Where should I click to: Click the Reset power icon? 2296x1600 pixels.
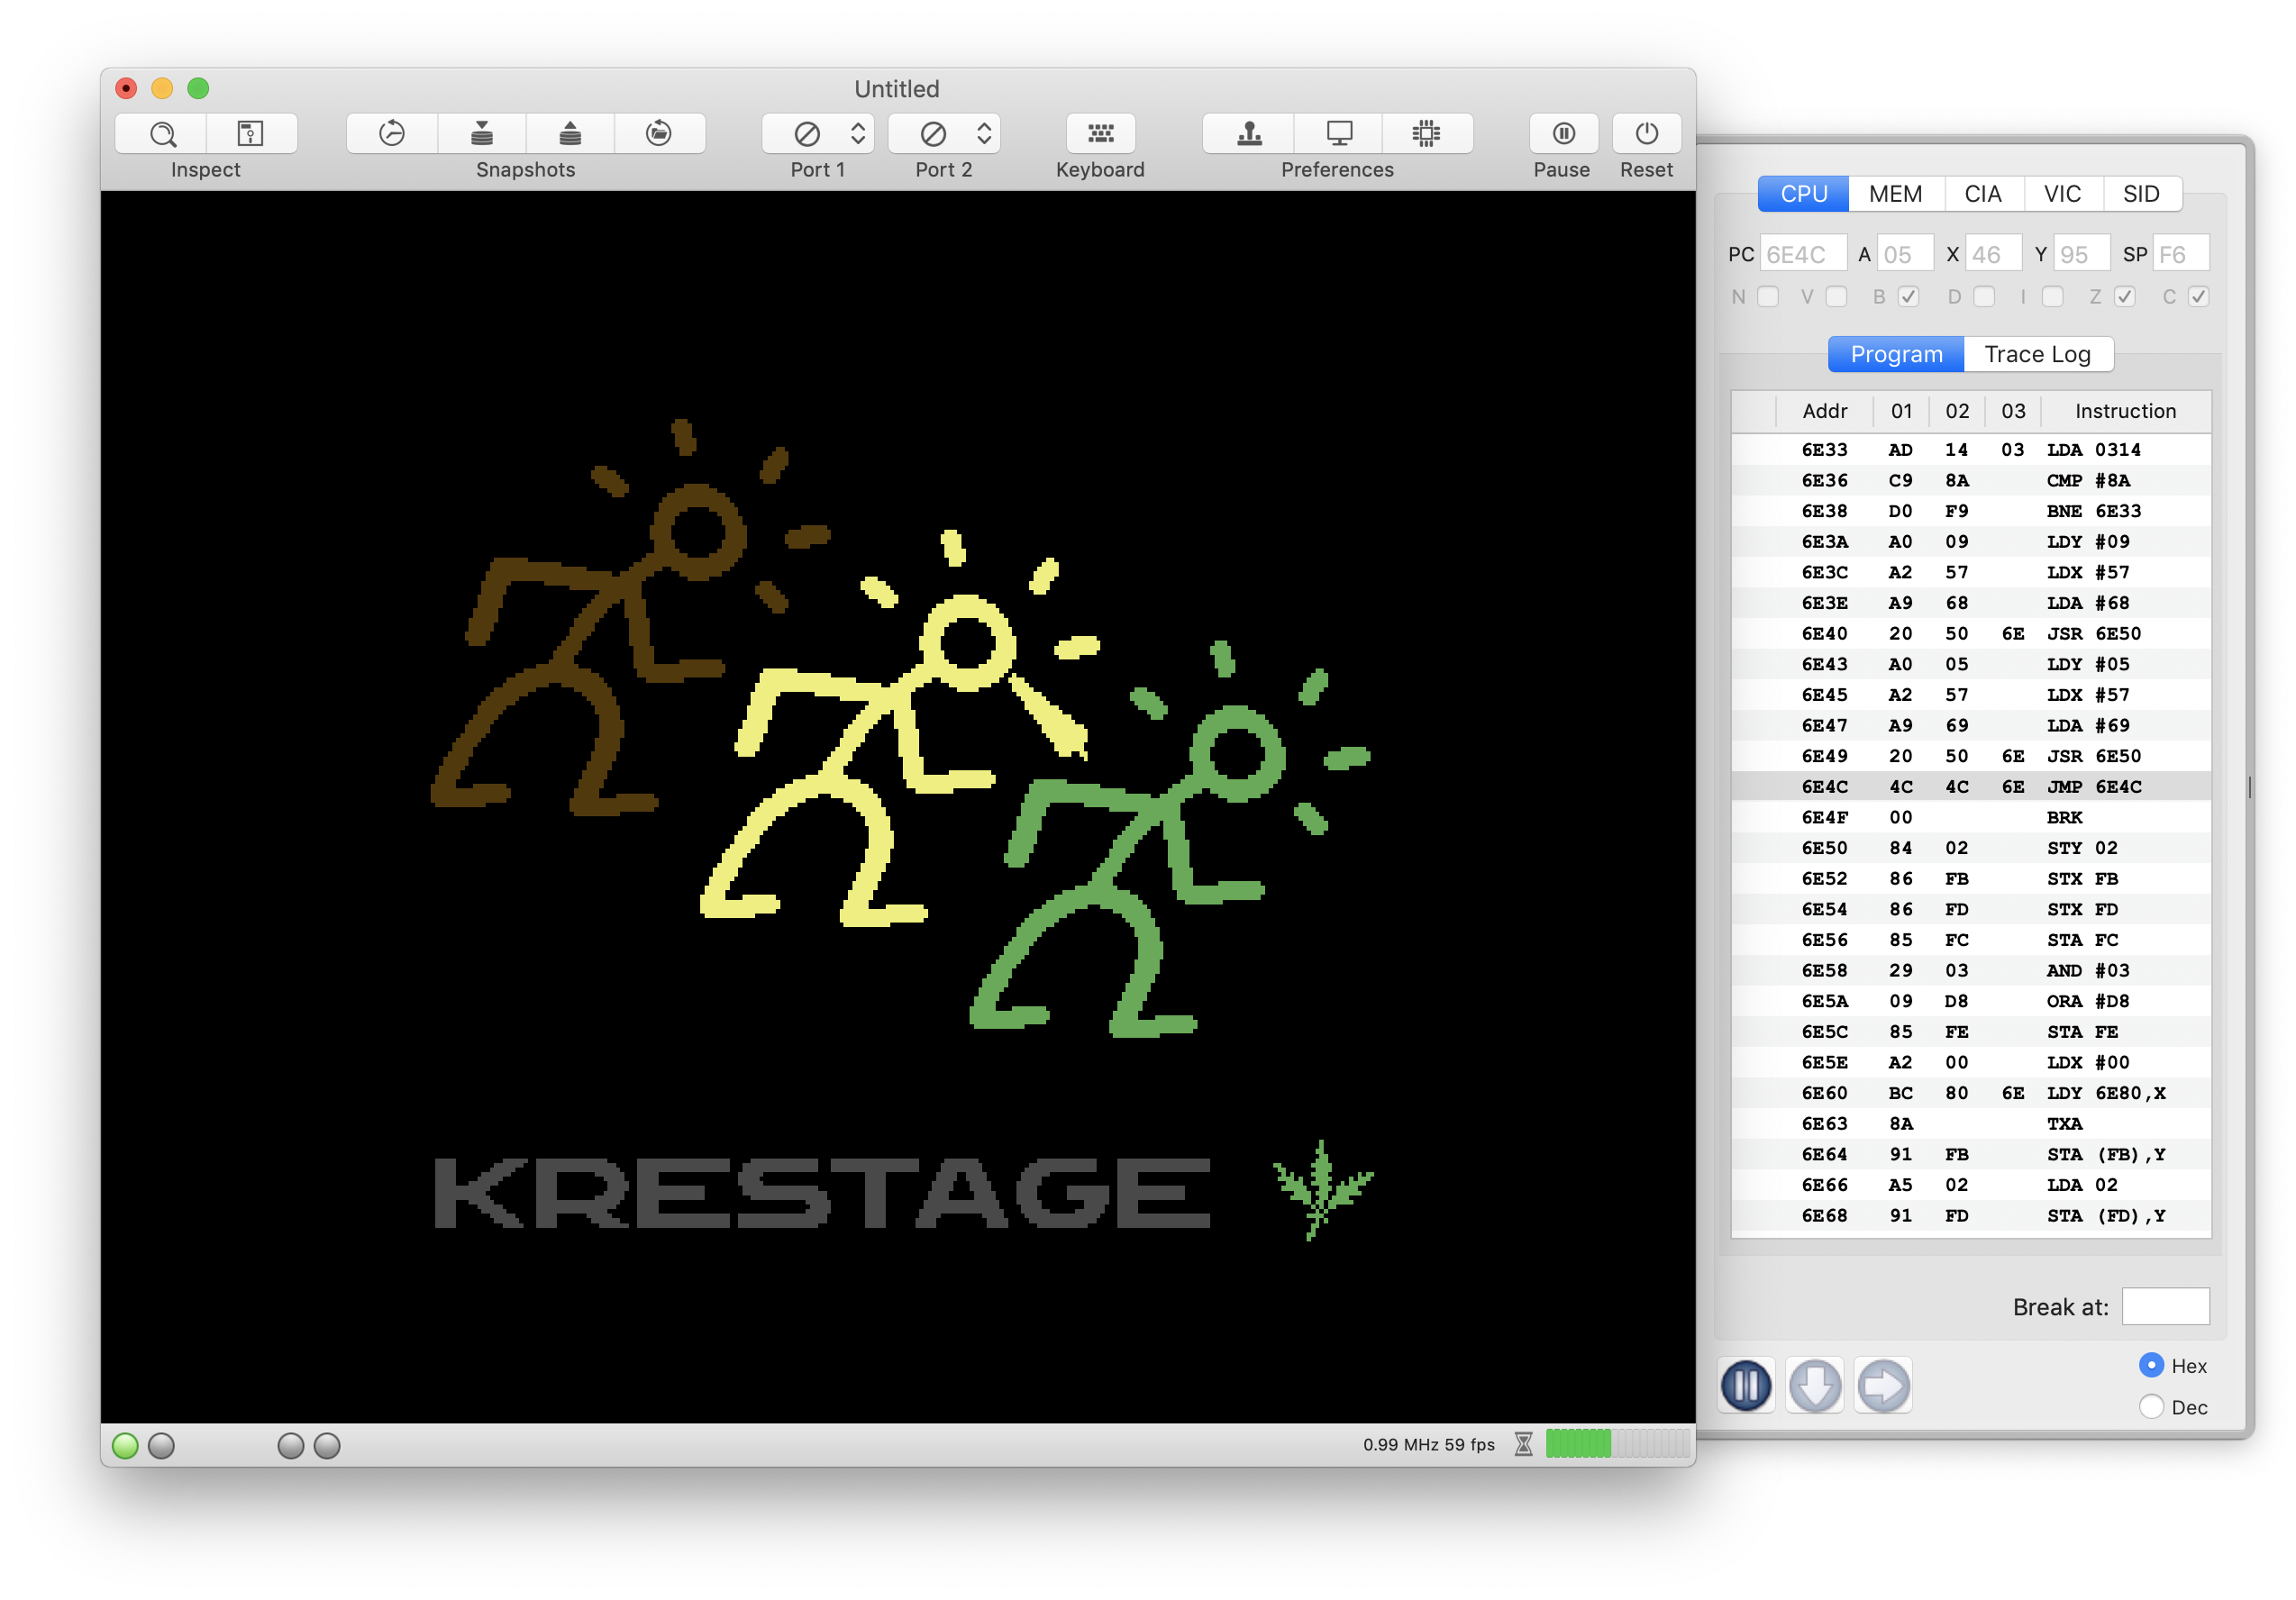coord(1646,133)
